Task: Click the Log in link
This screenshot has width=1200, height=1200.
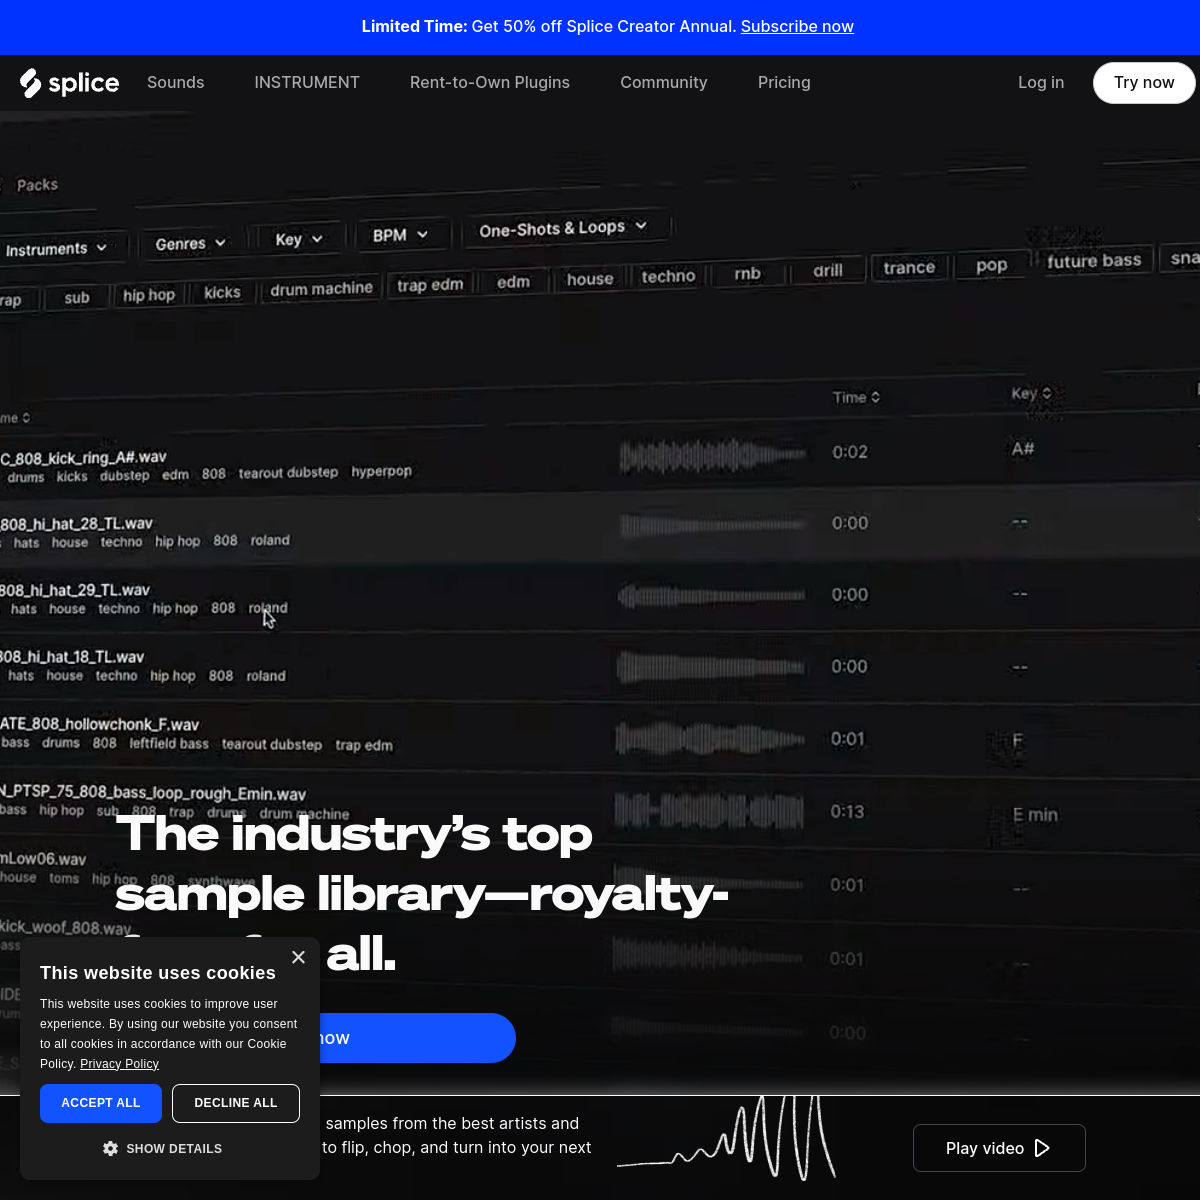Action: point(1041,83)
